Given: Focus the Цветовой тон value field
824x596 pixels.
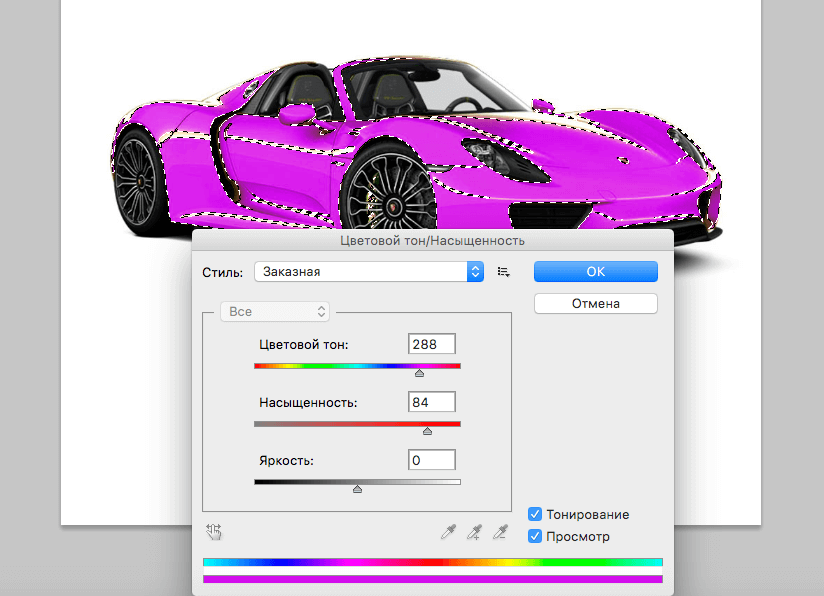Looking at the screenshot, I should (432, 344).
